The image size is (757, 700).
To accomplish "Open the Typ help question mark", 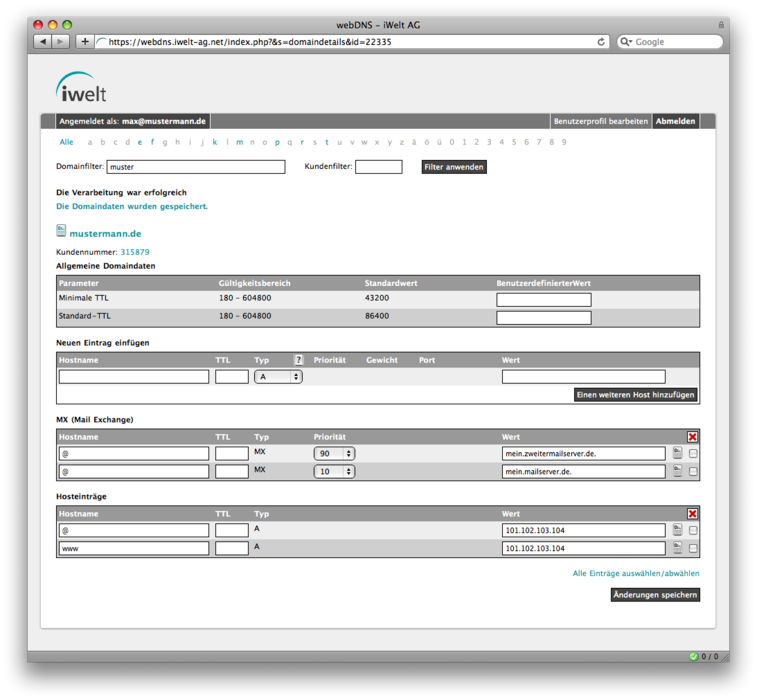I will 298,360.
